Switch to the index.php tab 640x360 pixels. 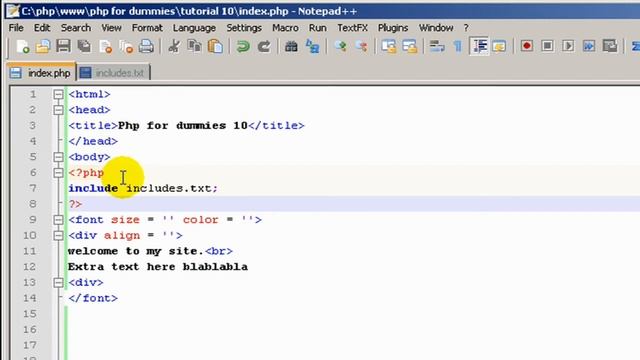41,73
